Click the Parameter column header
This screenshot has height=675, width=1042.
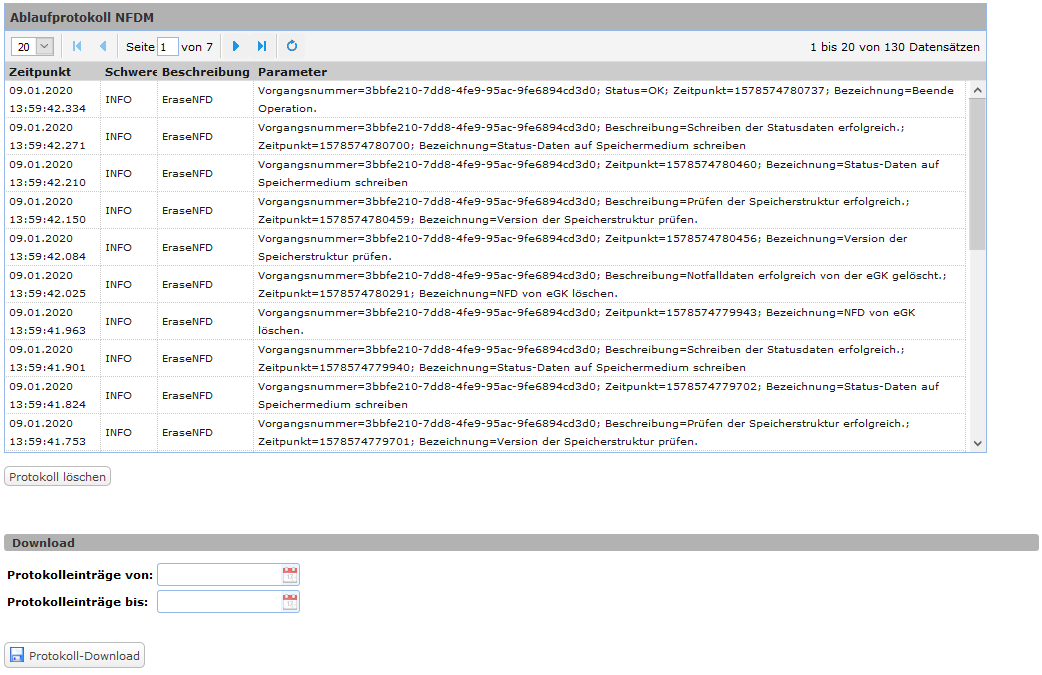tap(292, 72)
